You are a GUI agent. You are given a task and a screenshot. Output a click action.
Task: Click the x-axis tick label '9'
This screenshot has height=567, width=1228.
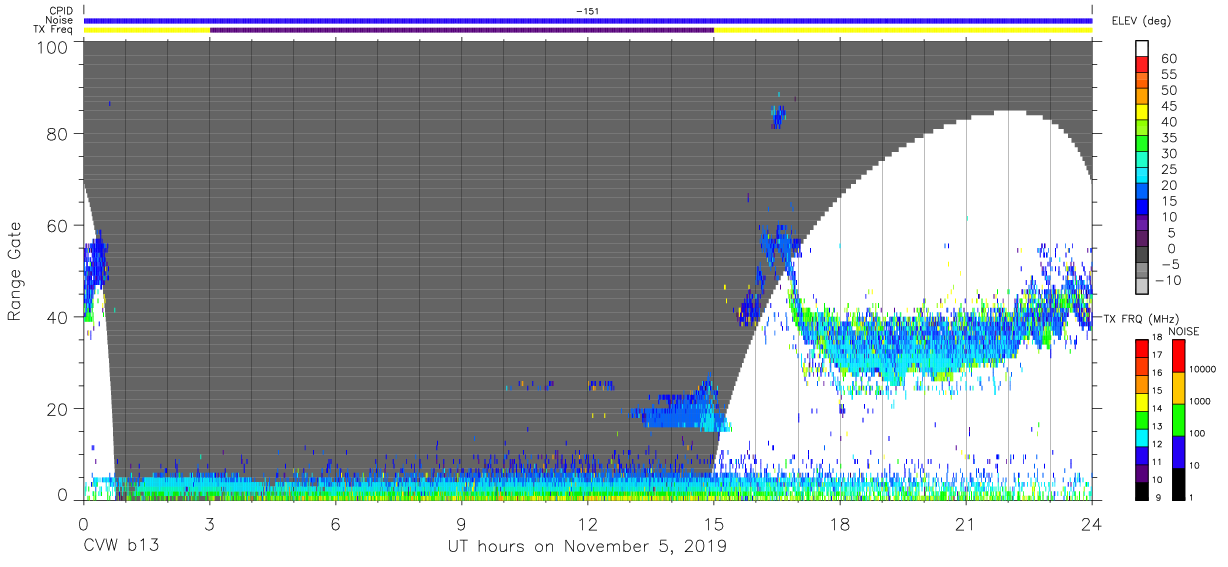click(462, 524)
